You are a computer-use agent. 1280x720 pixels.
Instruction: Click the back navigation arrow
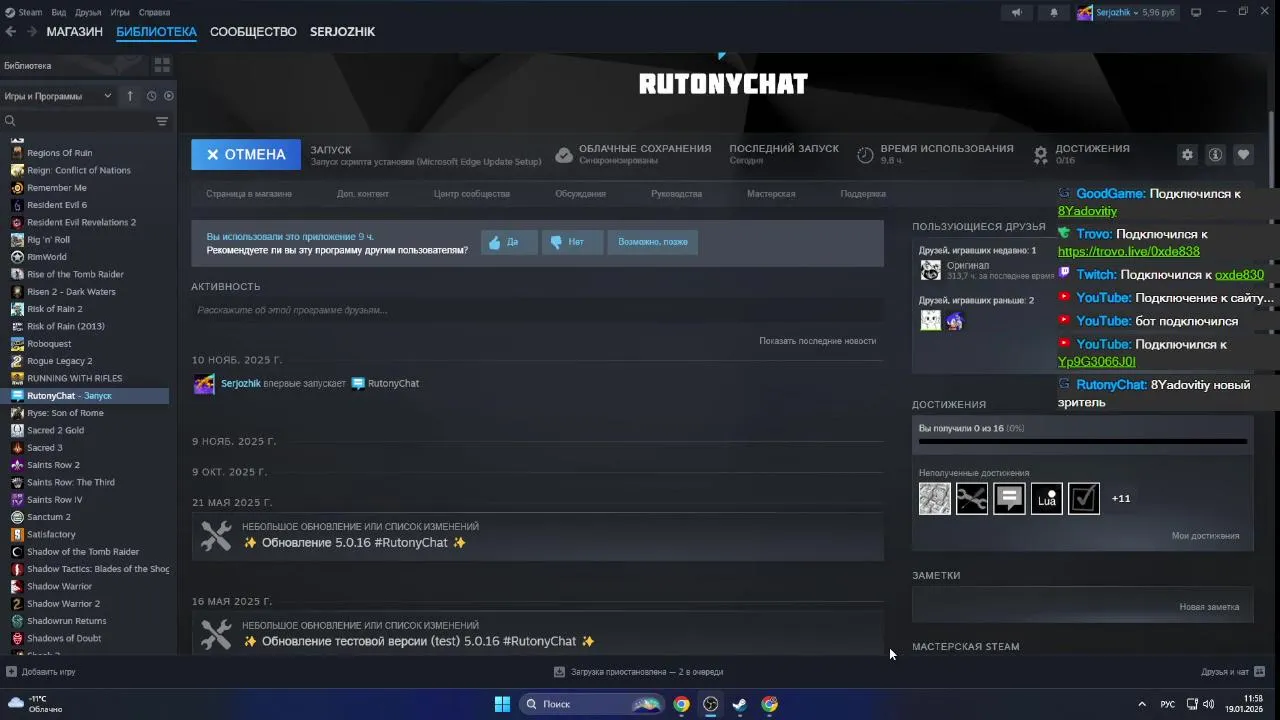point(11,32)
